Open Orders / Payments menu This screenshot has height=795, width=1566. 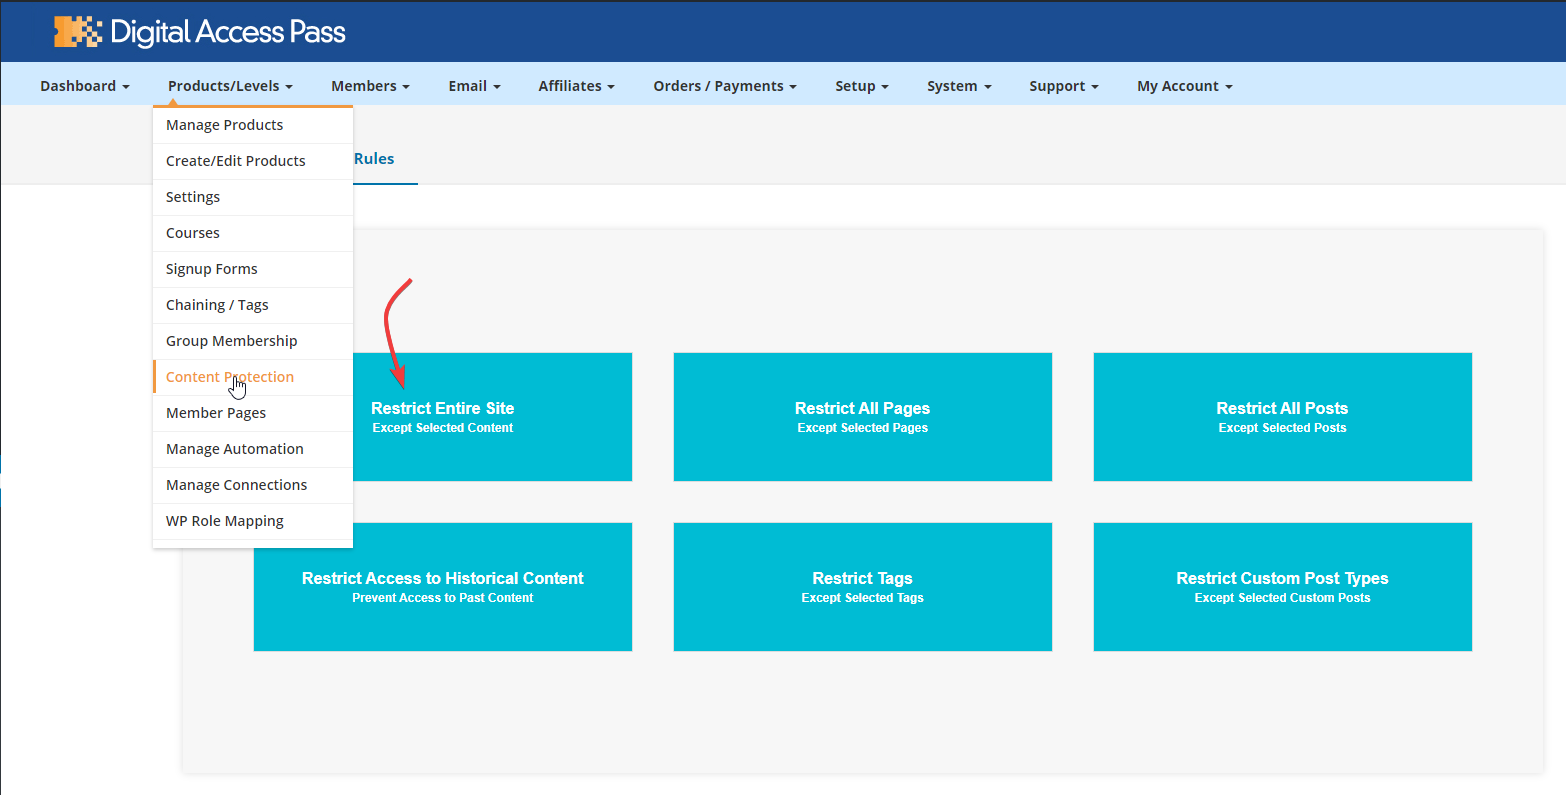[x=724, y=86]
